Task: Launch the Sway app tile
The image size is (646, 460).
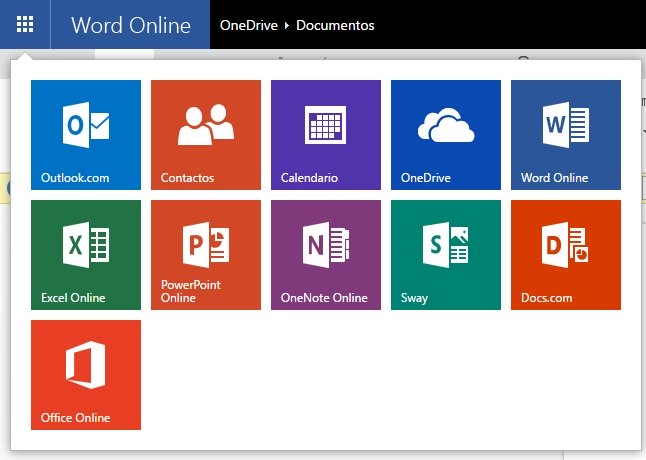Action: pos(446,255)
